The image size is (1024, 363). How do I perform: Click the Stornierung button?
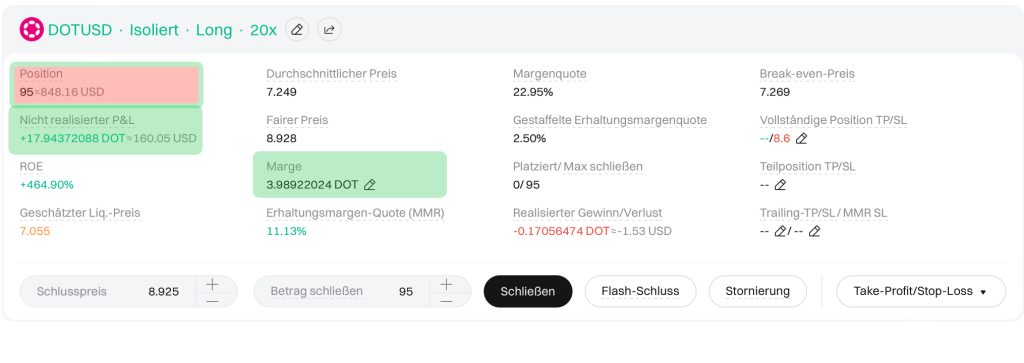(758, 291)
